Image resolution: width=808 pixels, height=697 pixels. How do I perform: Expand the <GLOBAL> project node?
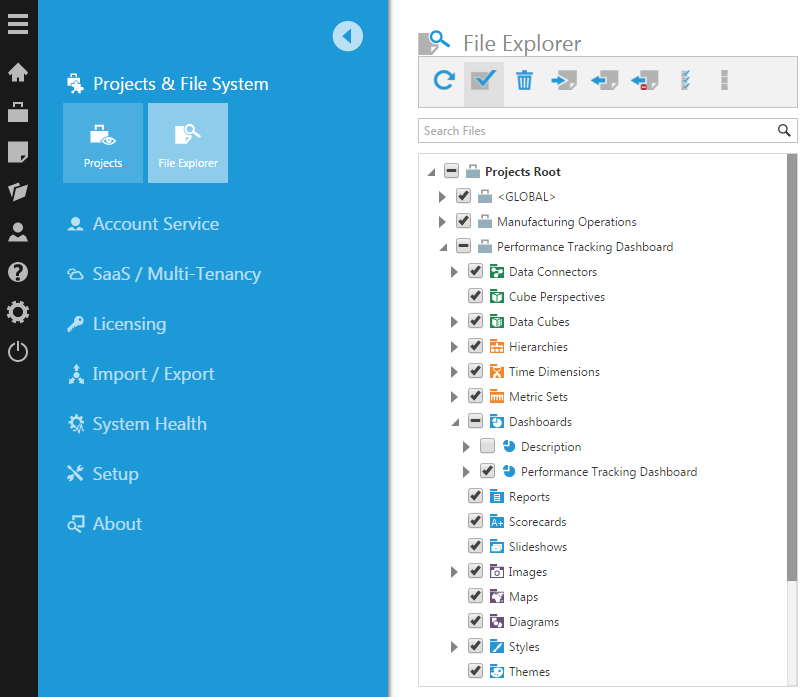coord(442,197)
